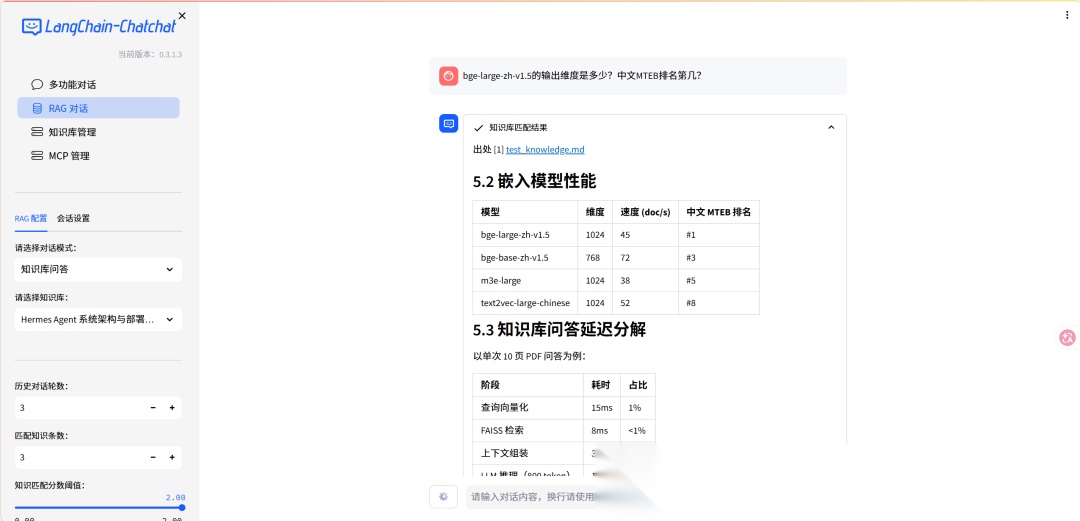The width and height of the screenshot is (1080, 521).
Task: Click the user question about bge-large-zh-v1.5
Action: [582, 76]
